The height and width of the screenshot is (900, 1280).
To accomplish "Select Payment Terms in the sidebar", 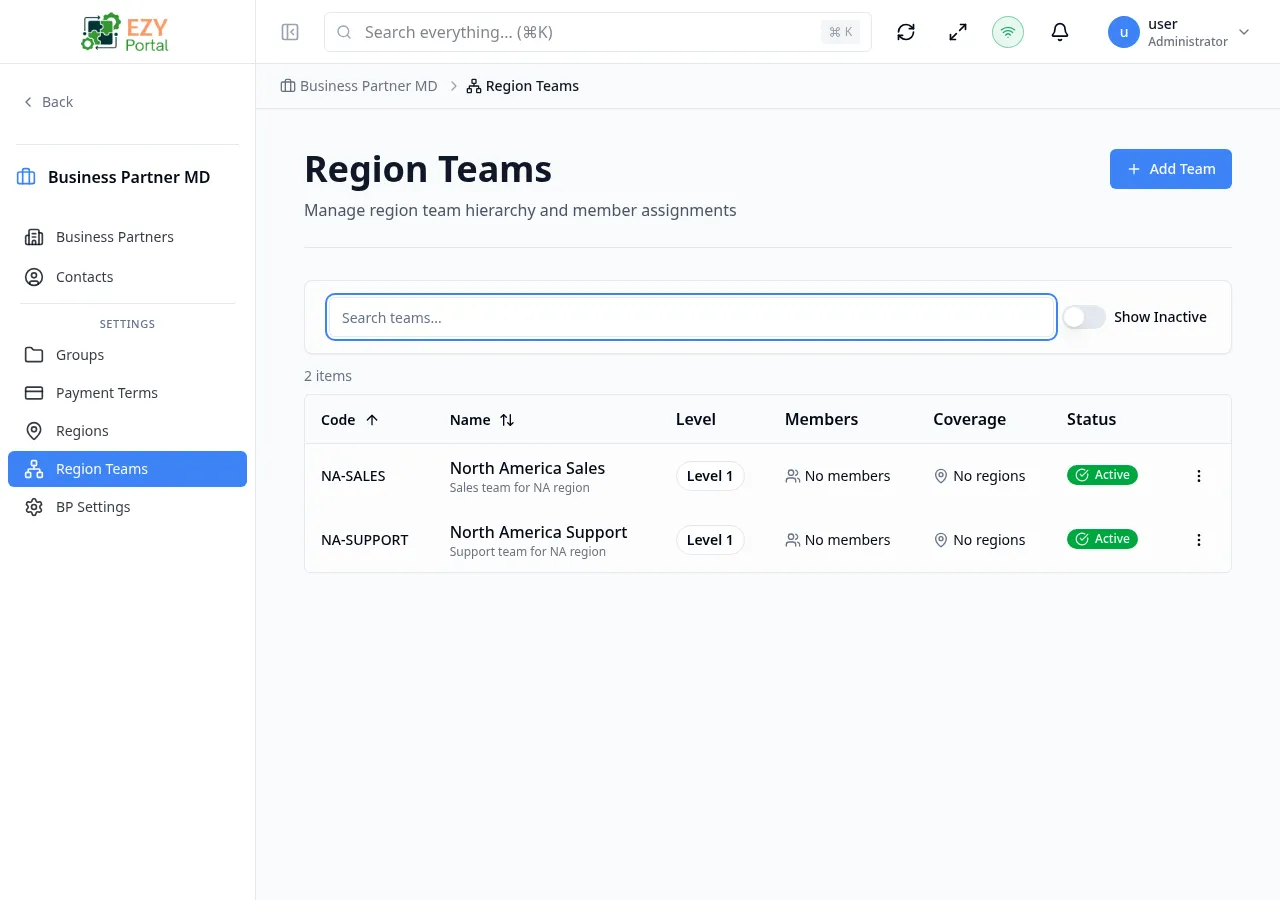I will coord(106,392).
